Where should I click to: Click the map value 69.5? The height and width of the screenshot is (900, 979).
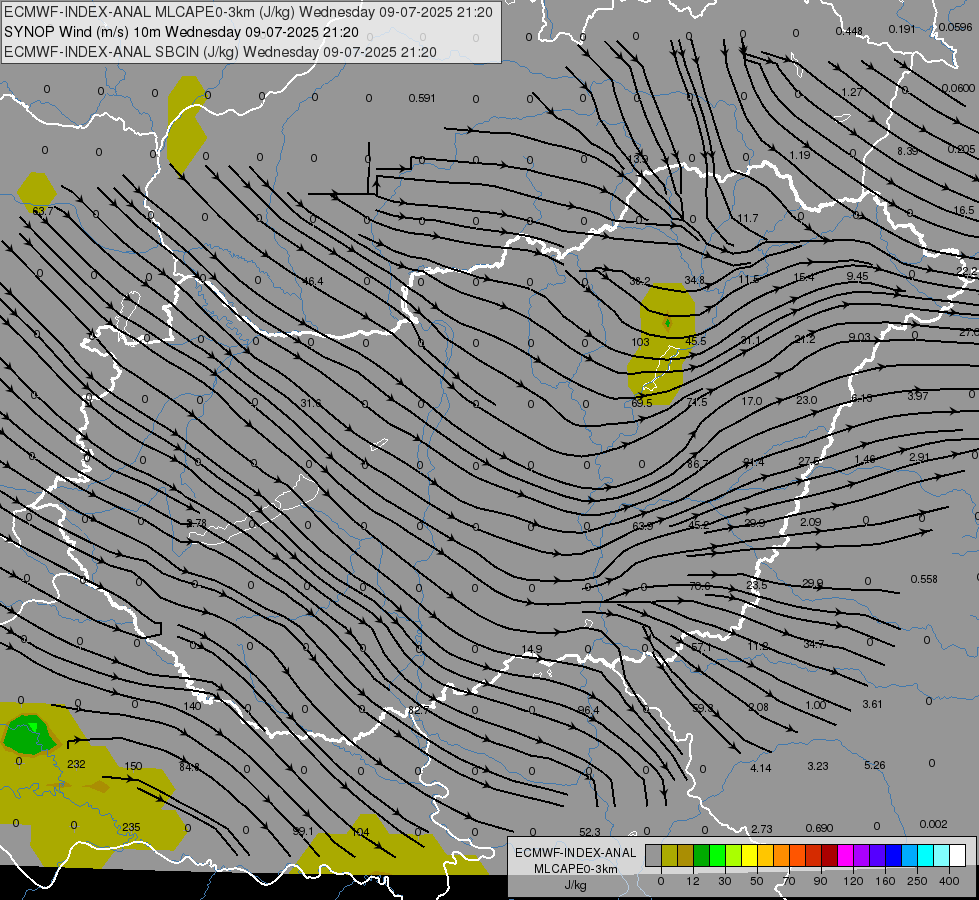642,403
